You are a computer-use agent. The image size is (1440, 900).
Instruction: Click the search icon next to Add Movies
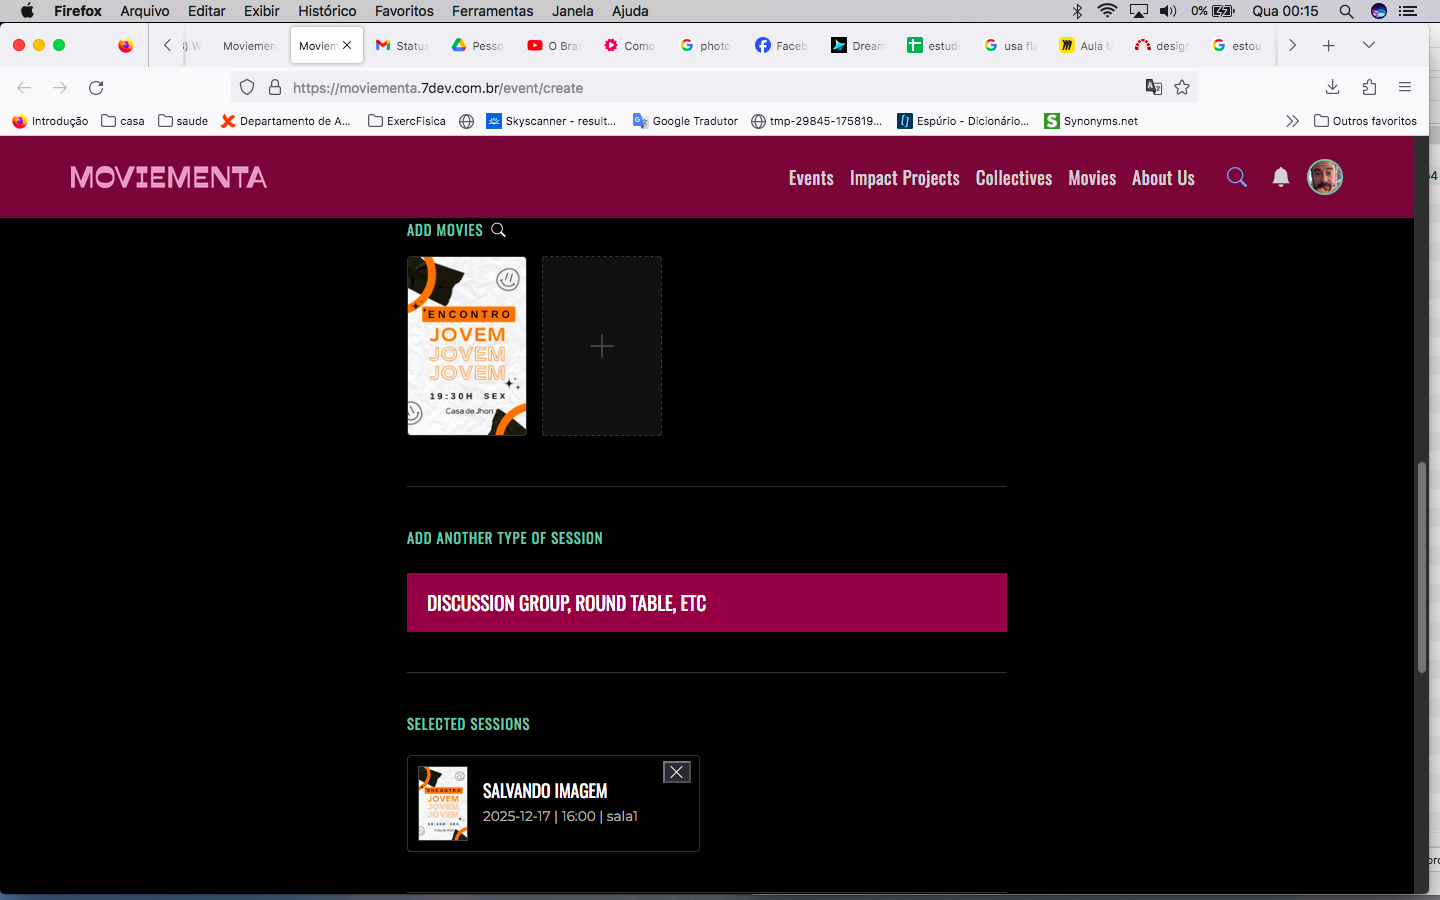498,230
